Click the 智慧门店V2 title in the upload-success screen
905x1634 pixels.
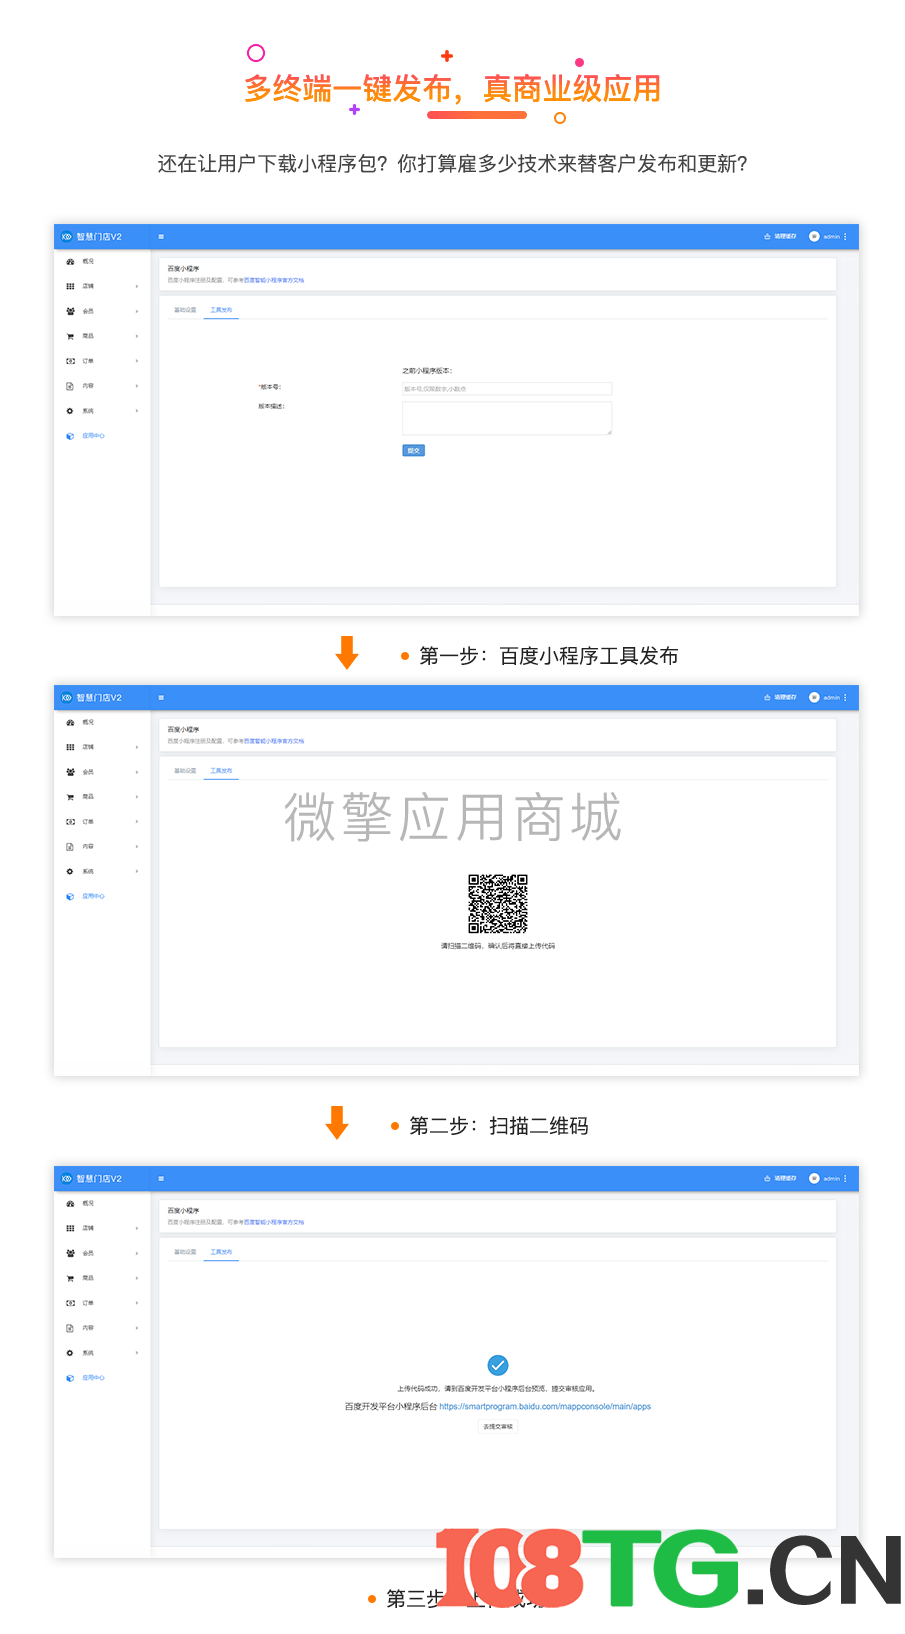(99, 1179)
